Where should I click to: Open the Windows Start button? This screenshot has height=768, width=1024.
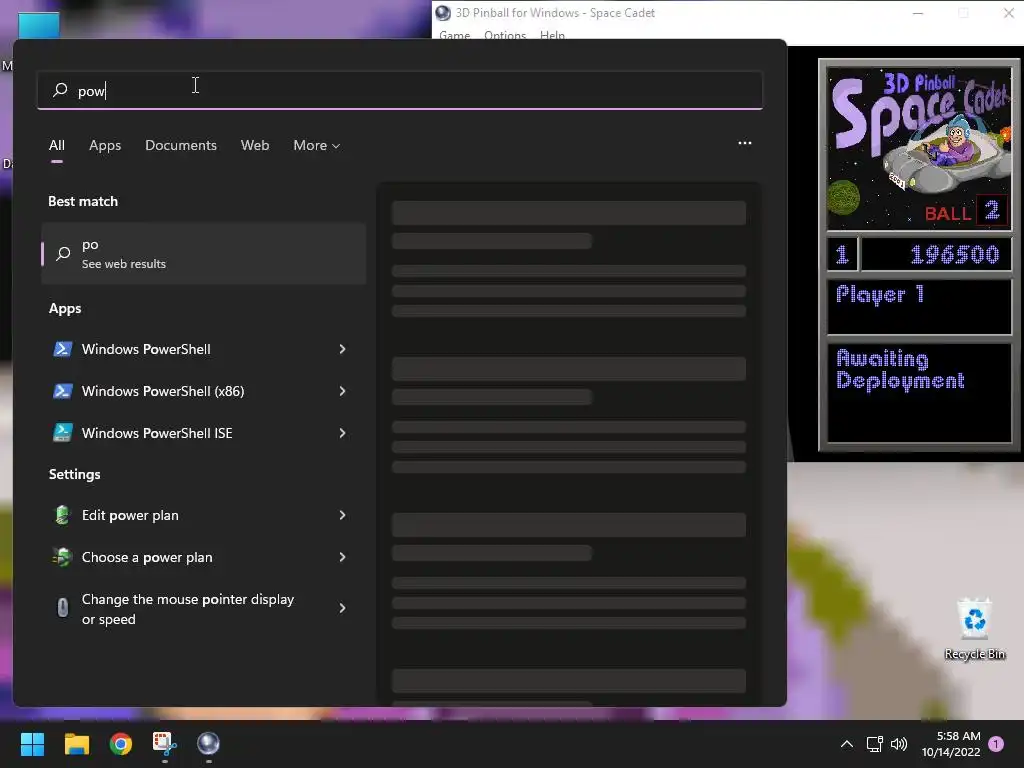click(x=32, y=744)
